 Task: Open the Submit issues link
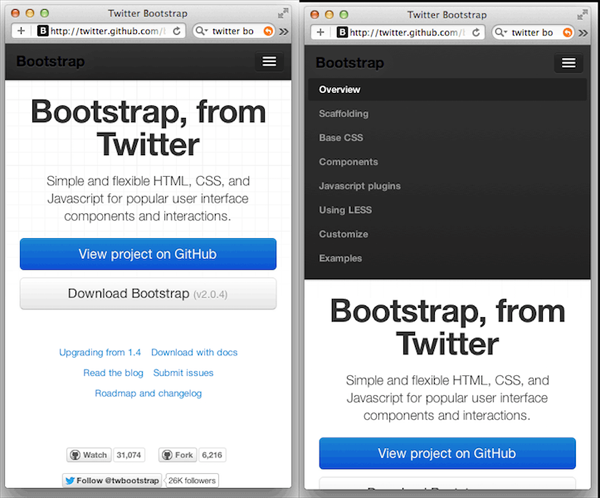click(x=183, y=373)
